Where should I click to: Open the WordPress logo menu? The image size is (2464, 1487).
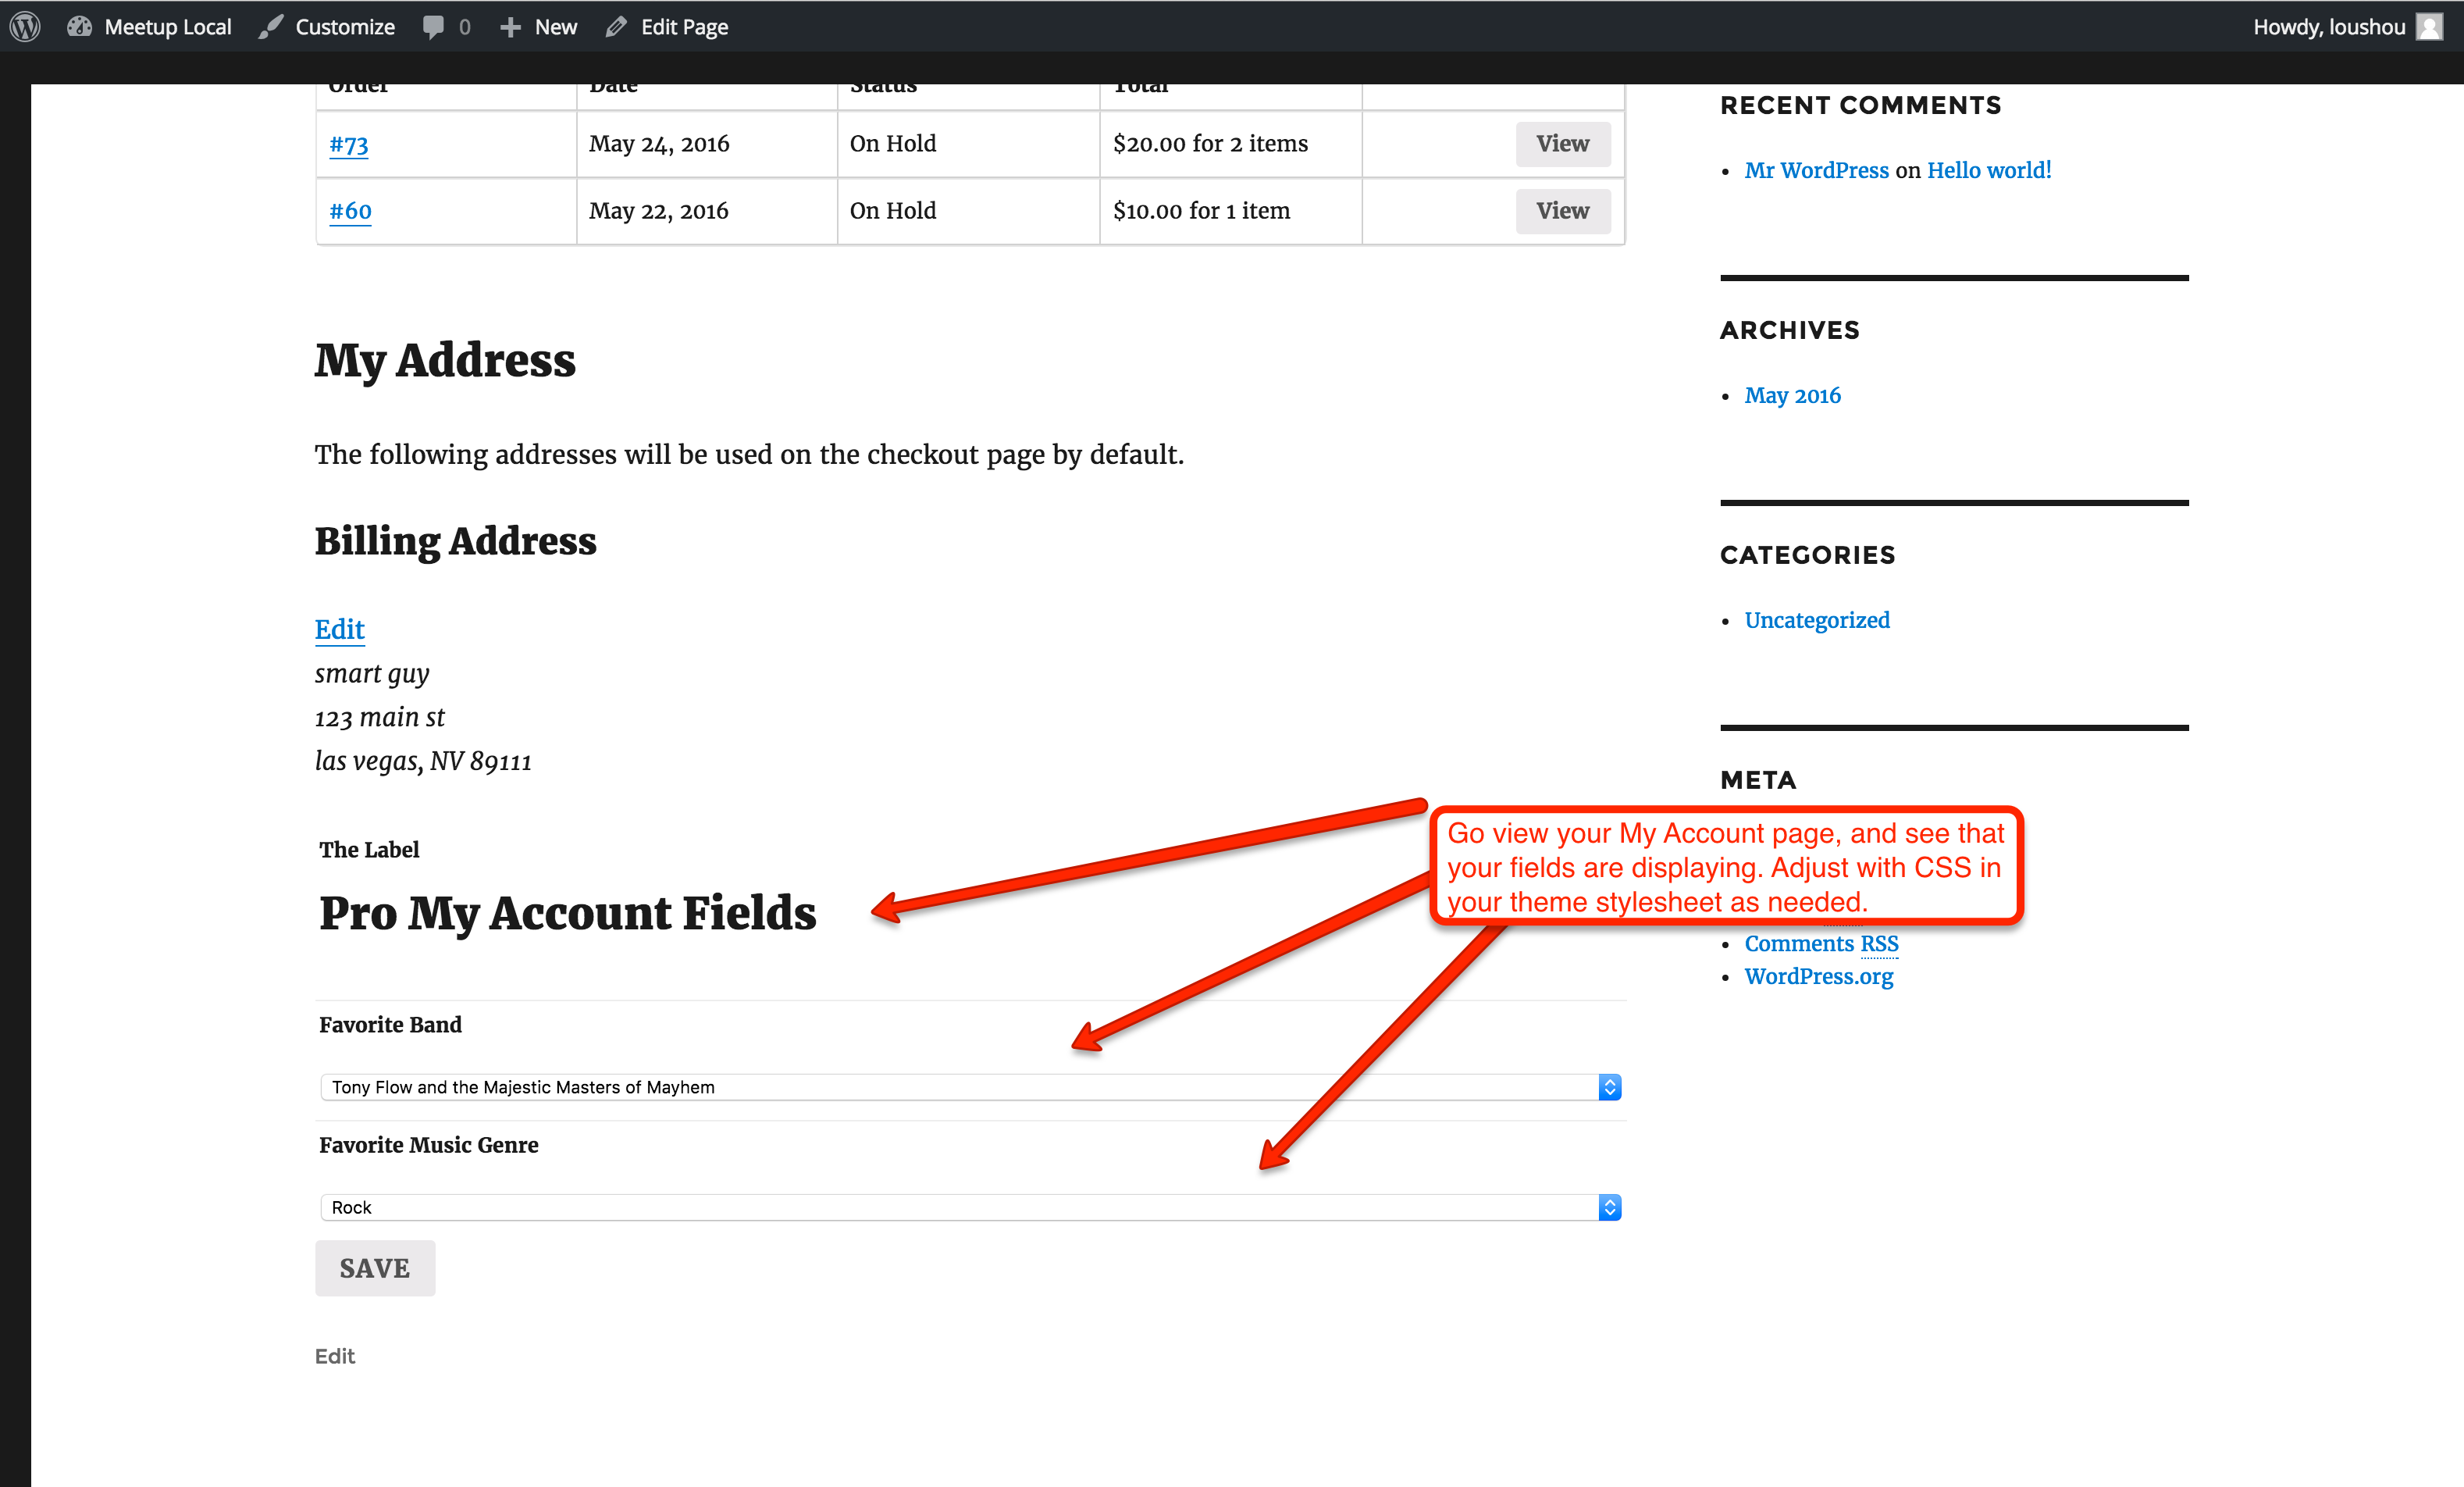click(x=26, y=27)
